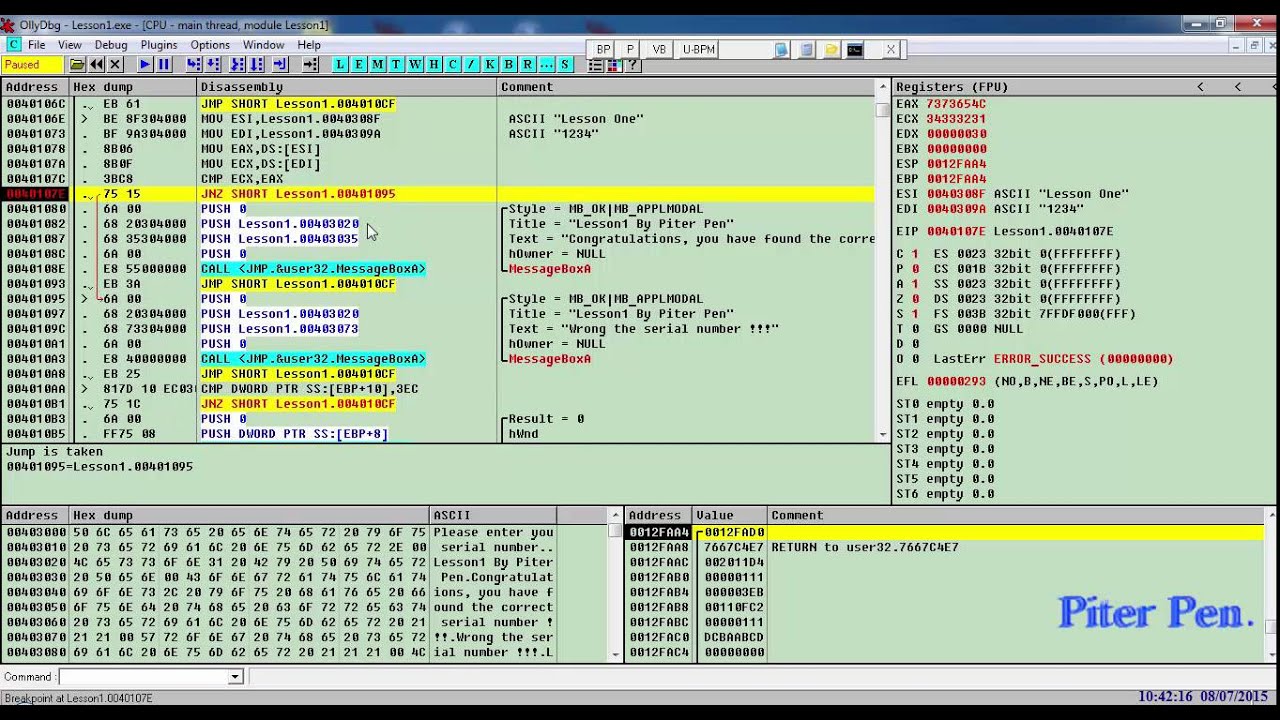
Task: Open the Options menu
Action: 210,45
